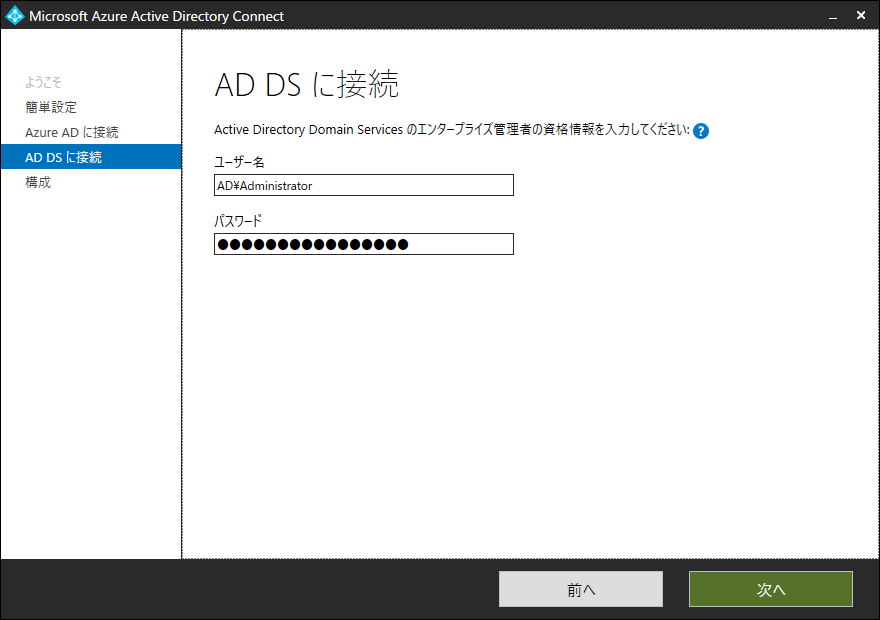Click the ユーザー名 field containing AD¥Administrator

pos(364,185)
